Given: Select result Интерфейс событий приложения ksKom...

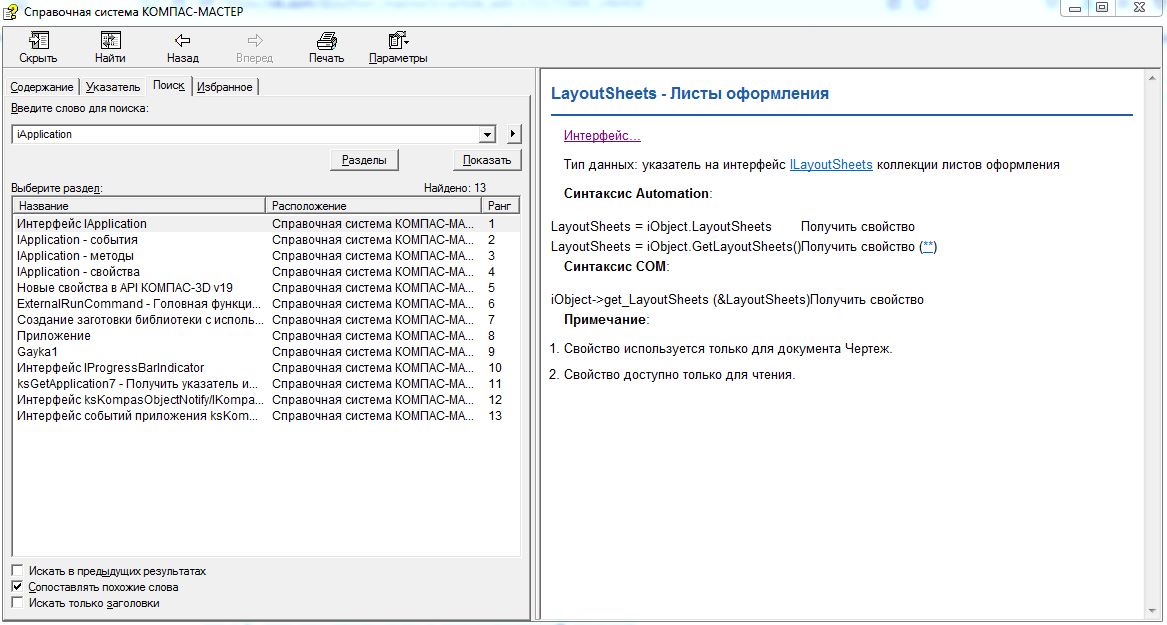Looking at the screenshot, I should pos(266,416).
